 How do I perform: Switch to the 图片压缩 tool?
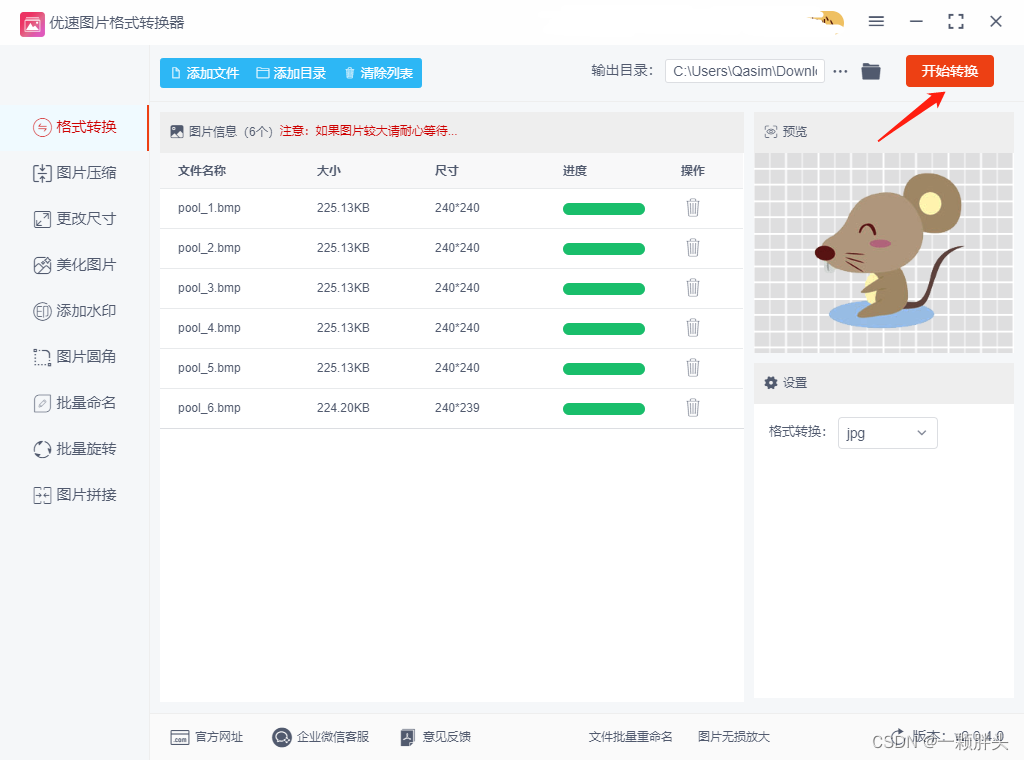pyautogui.click(x=74, y=173)
